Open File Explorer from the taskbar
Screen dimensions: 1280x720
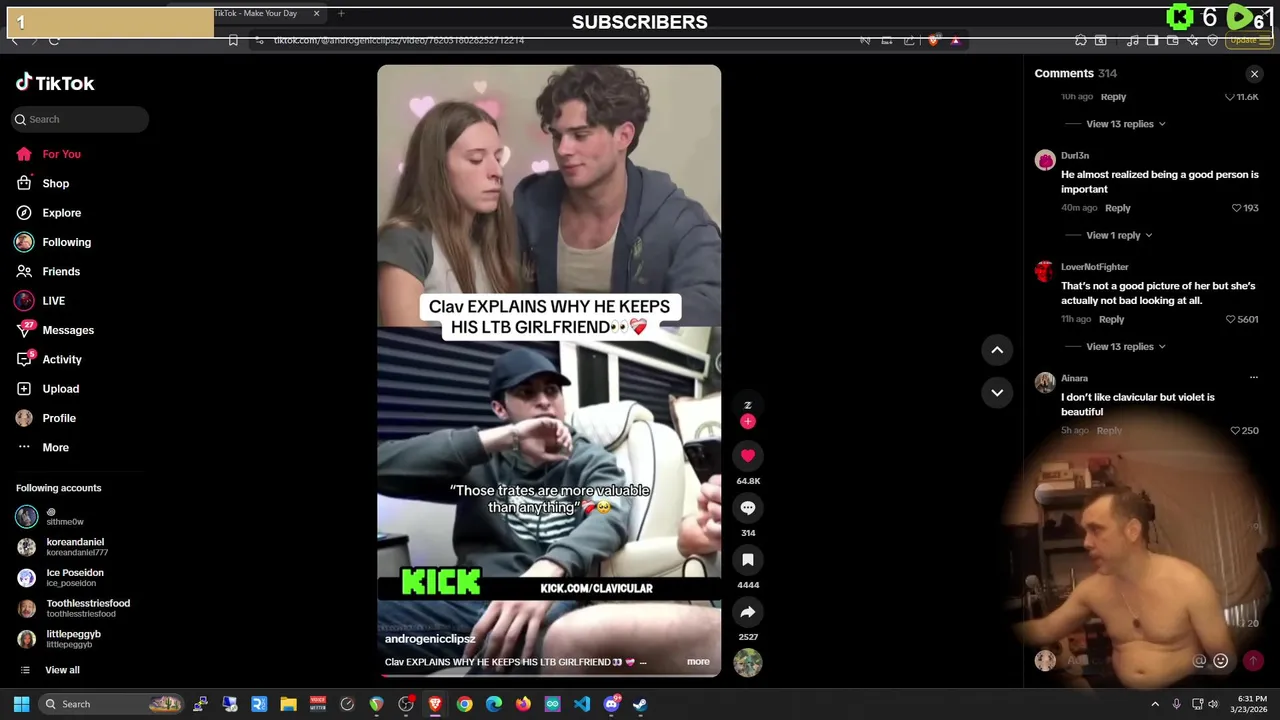tap(288, 704)
